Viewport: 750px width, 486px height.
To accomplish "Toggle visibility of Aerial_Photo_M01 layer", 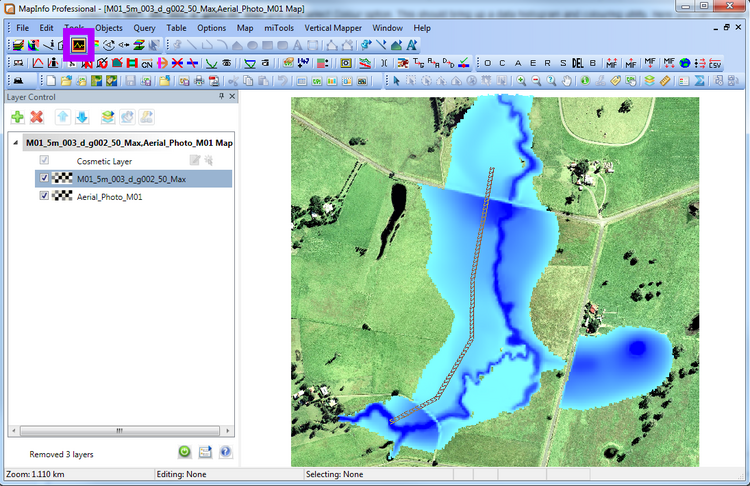I will coord(43,197).
